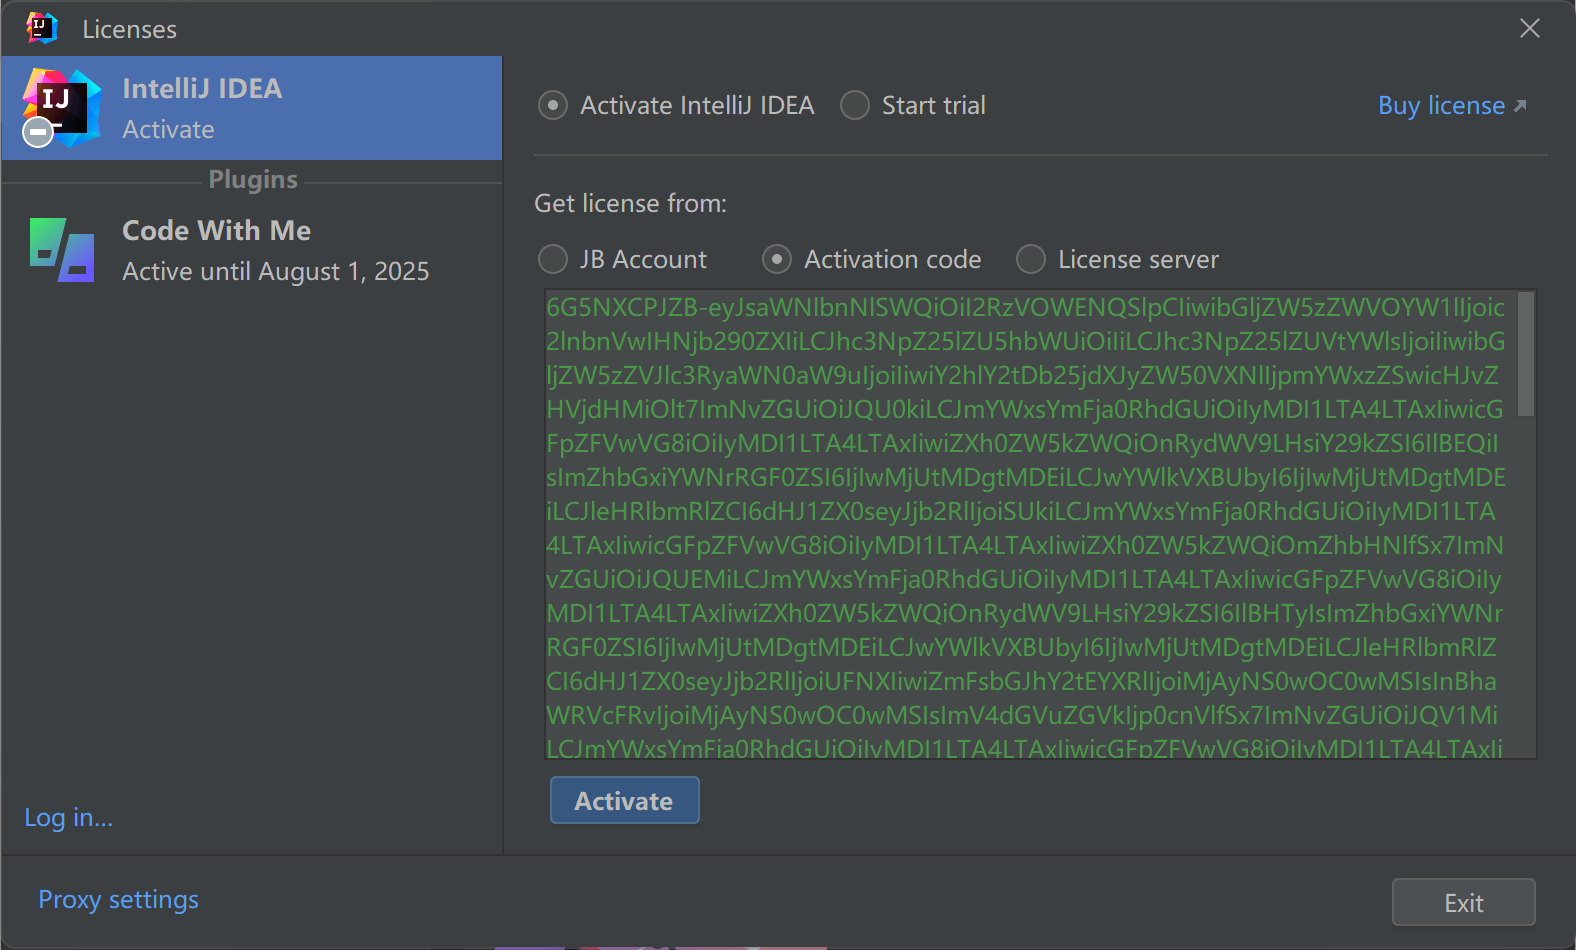
Task: Click the IntelliJ IDEA product icon in the sidebar
Action: [61, 108]
